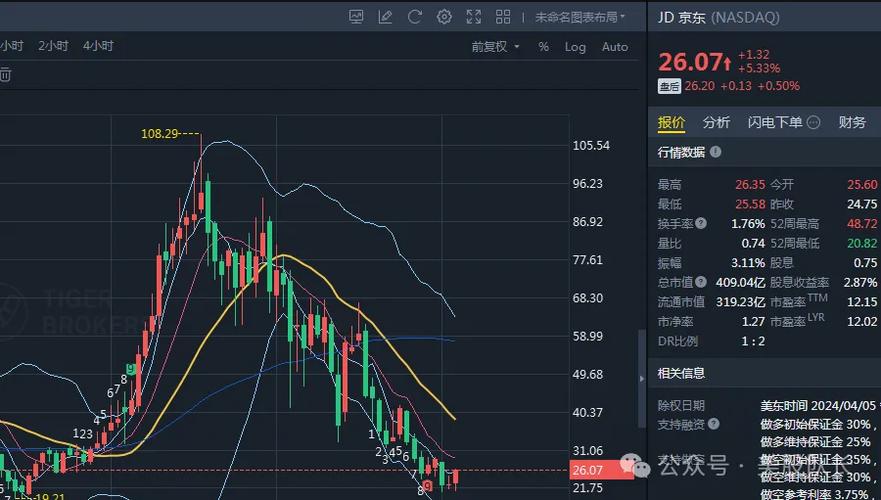
Task: Open chart settings gear icon
Action: [x=444, y=17]
